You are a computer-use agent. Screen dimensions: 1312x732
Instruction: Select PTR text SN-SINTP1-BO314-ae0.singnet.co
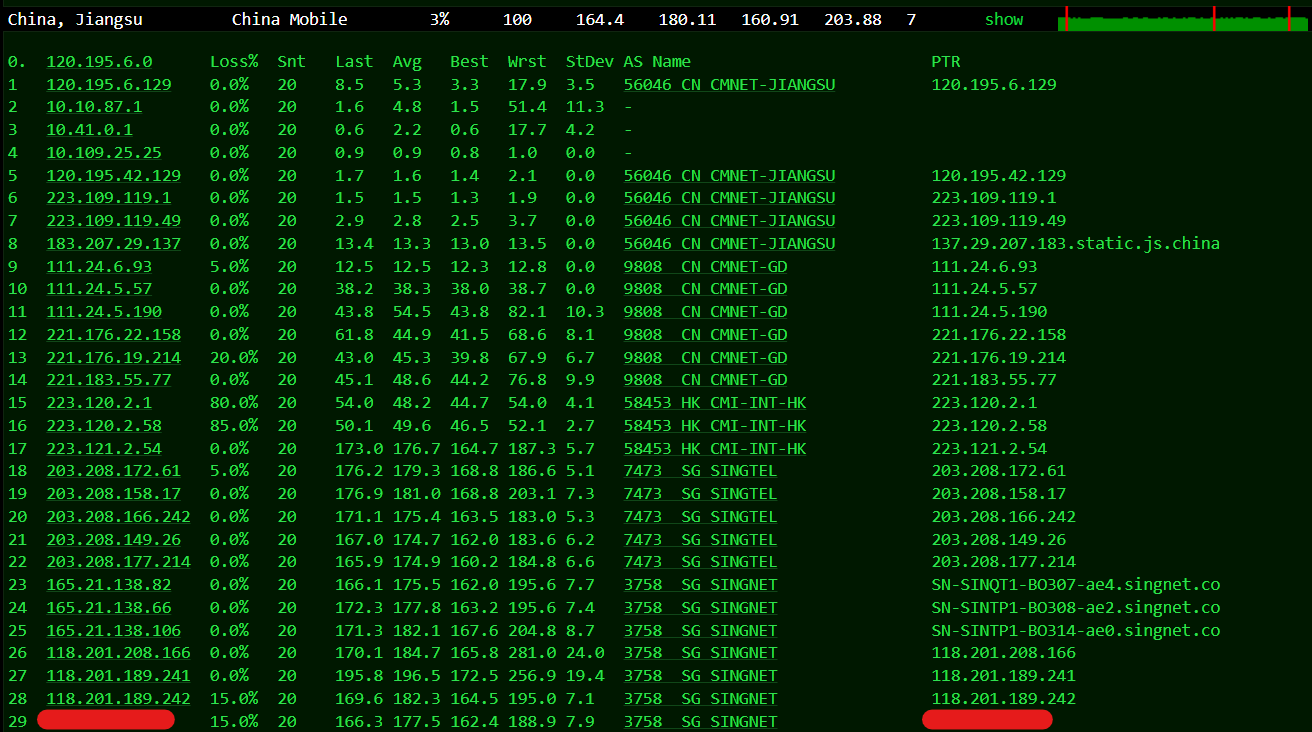1076,631
